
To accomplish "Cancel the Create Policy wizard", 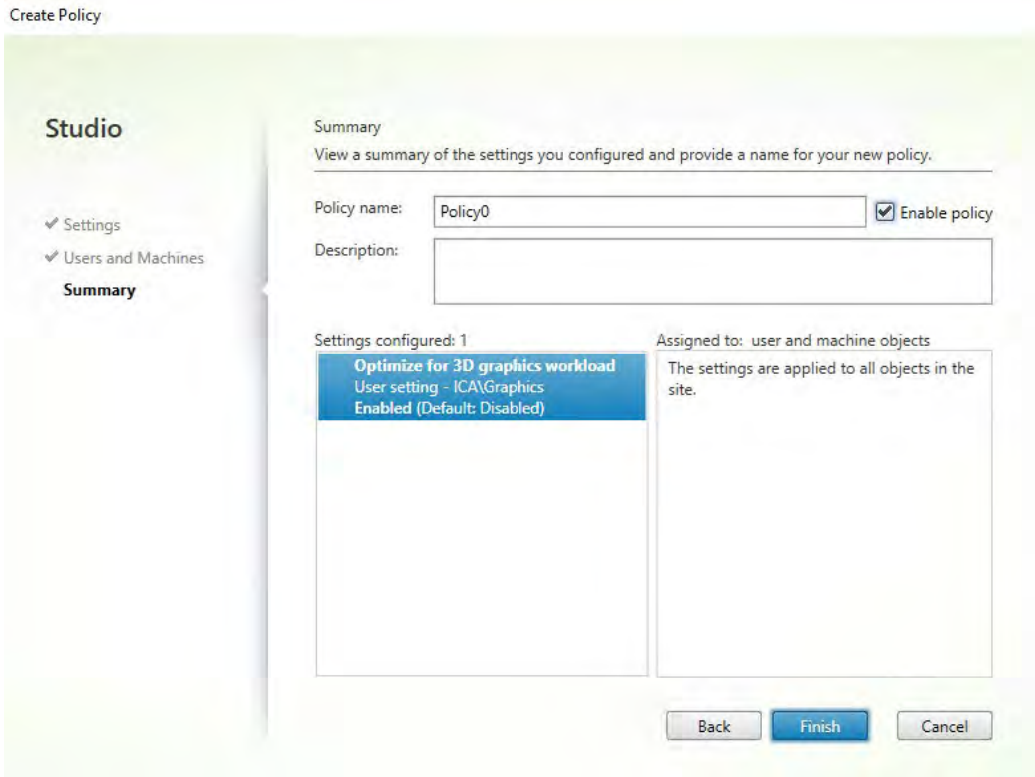I will click(944, 727).
